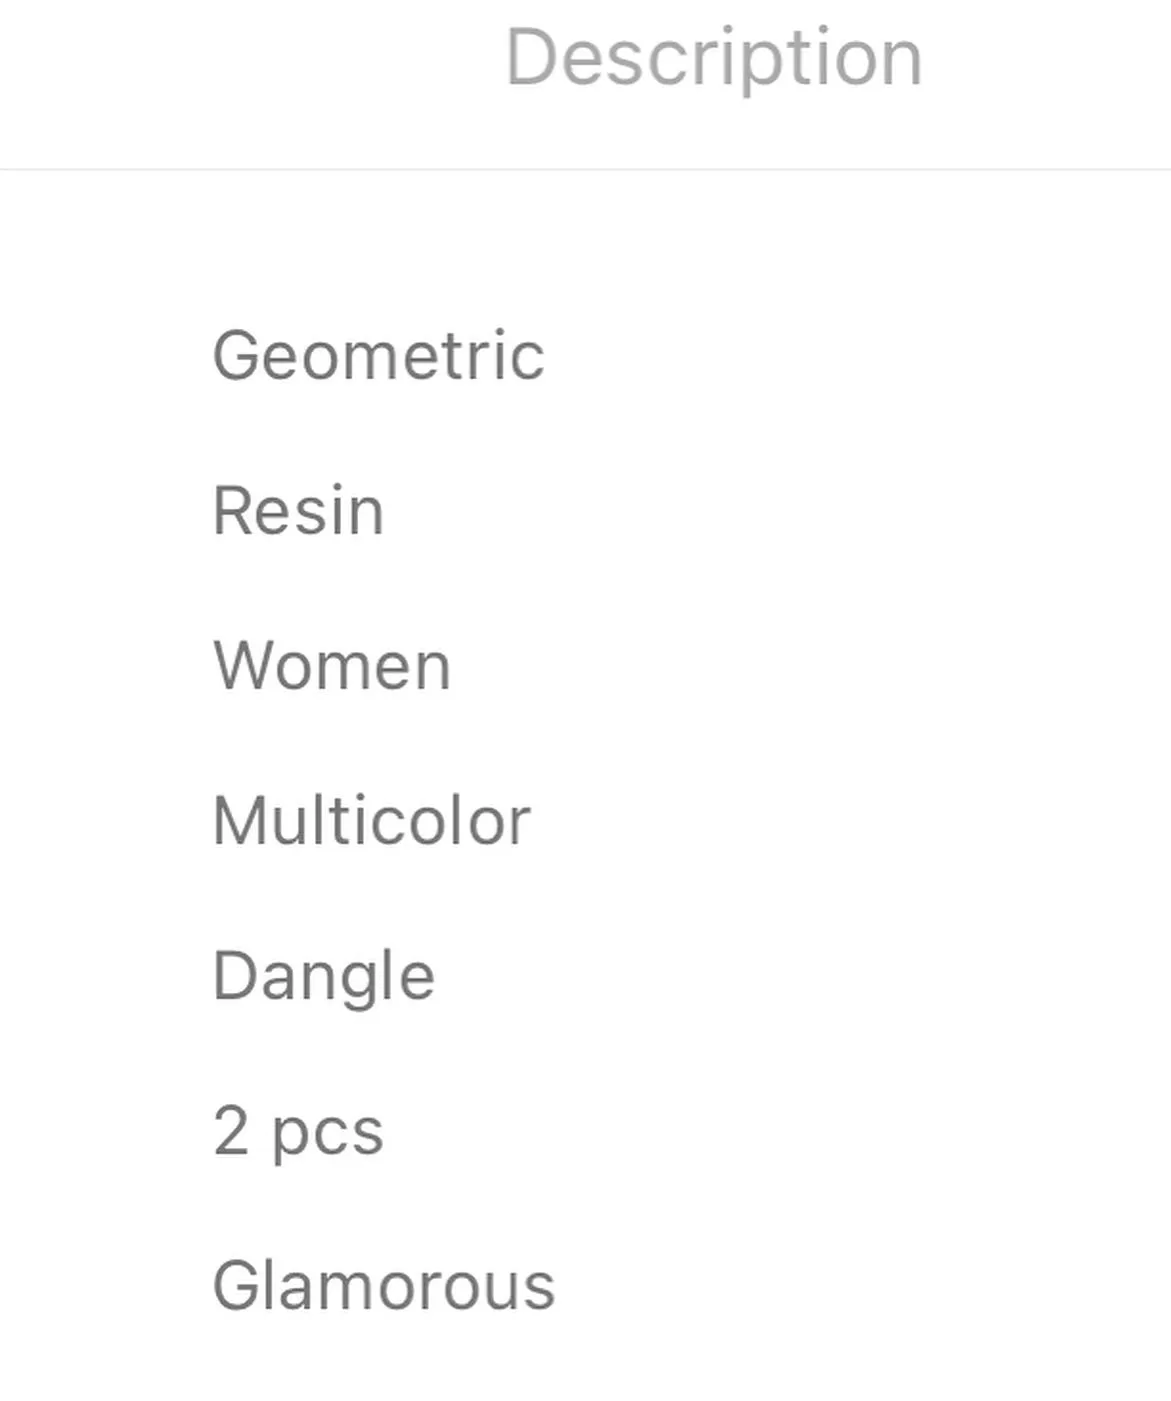Click the Multicolor color entry

372,821
